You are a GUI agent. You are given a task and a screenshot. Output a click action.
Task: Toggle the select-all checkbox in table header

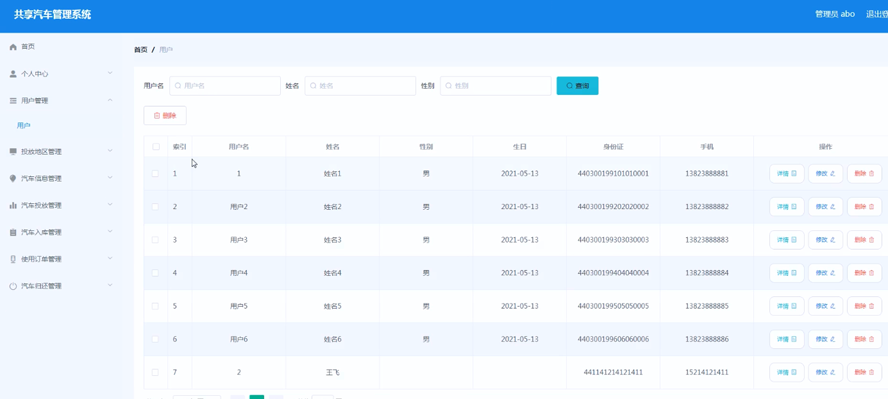pos(156,147)
